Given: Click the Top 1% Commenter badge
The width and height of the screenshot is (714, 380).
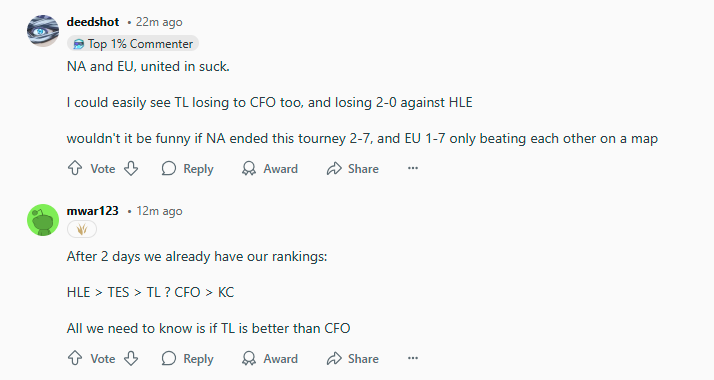Looking at the screenshot, I should click(133, 44).
